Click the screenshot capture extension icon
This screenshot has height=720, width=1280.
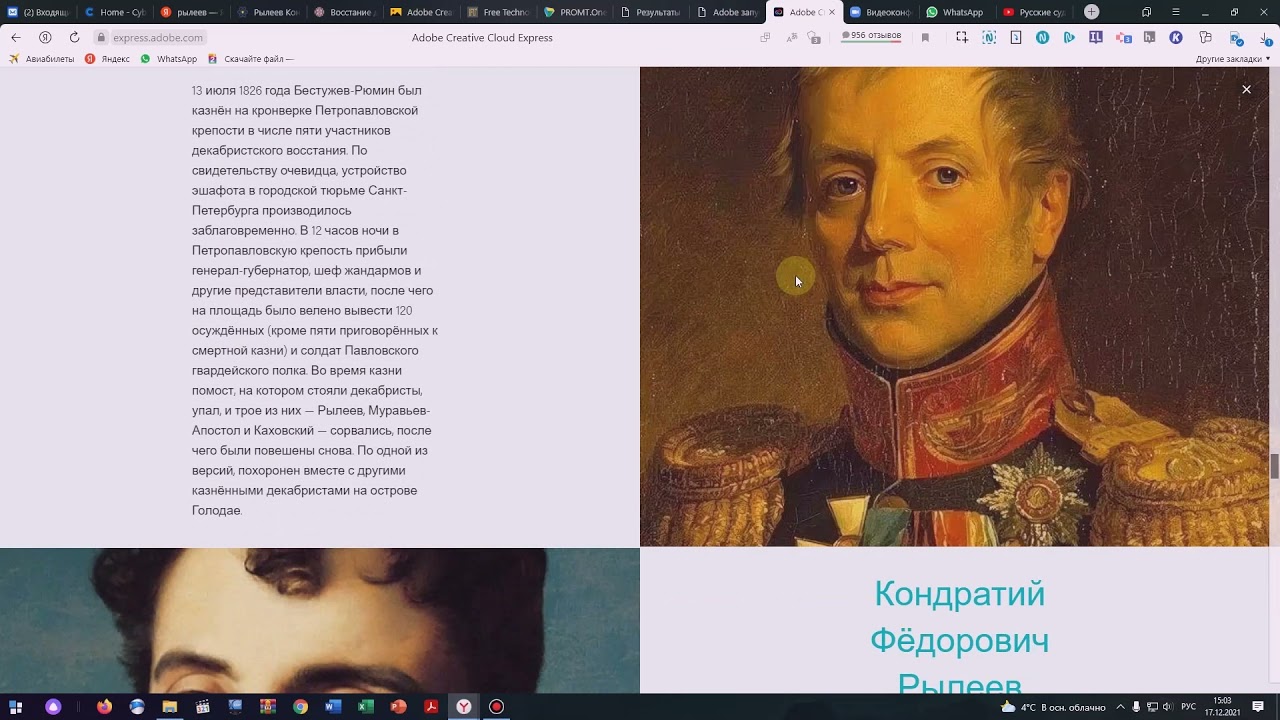[x=962, y=37]
